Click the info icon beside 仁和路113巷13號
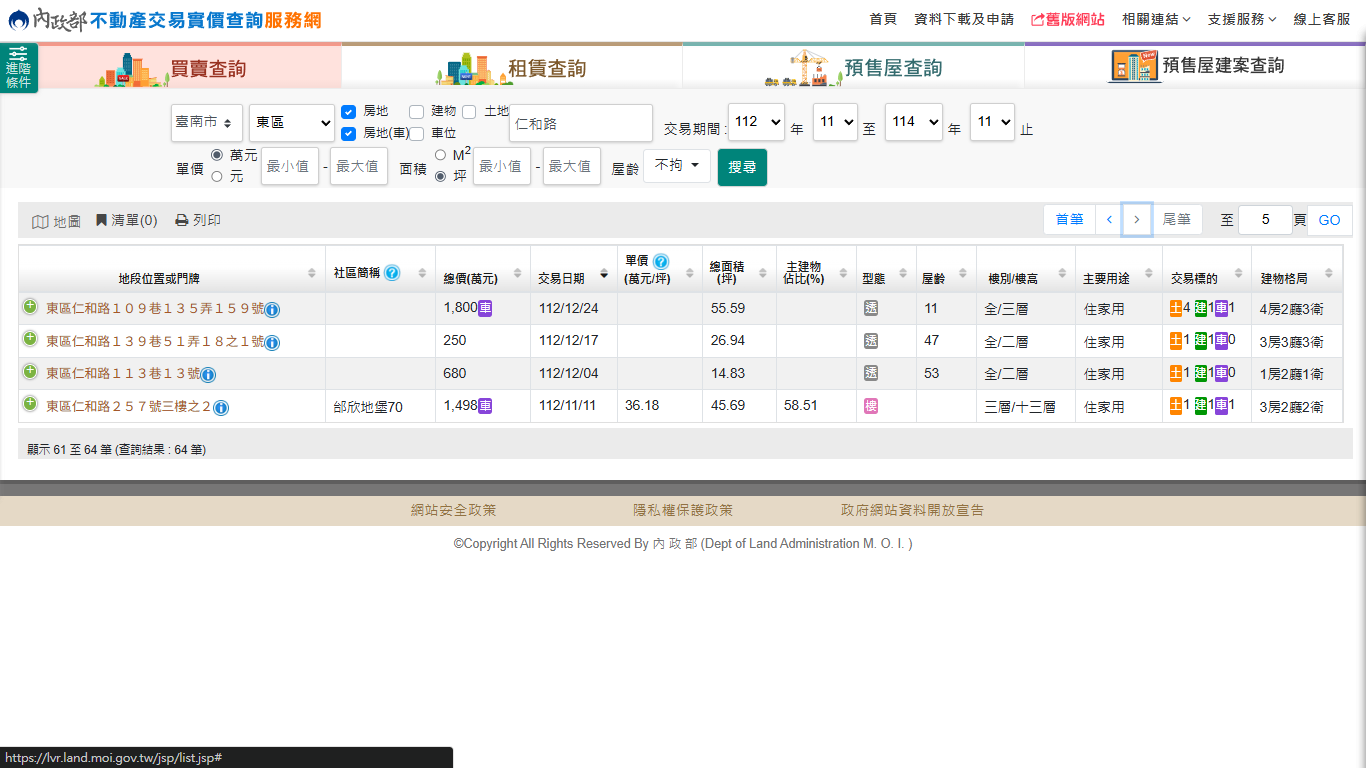Viewport: 1366px width, 768px height. [208, 375]
